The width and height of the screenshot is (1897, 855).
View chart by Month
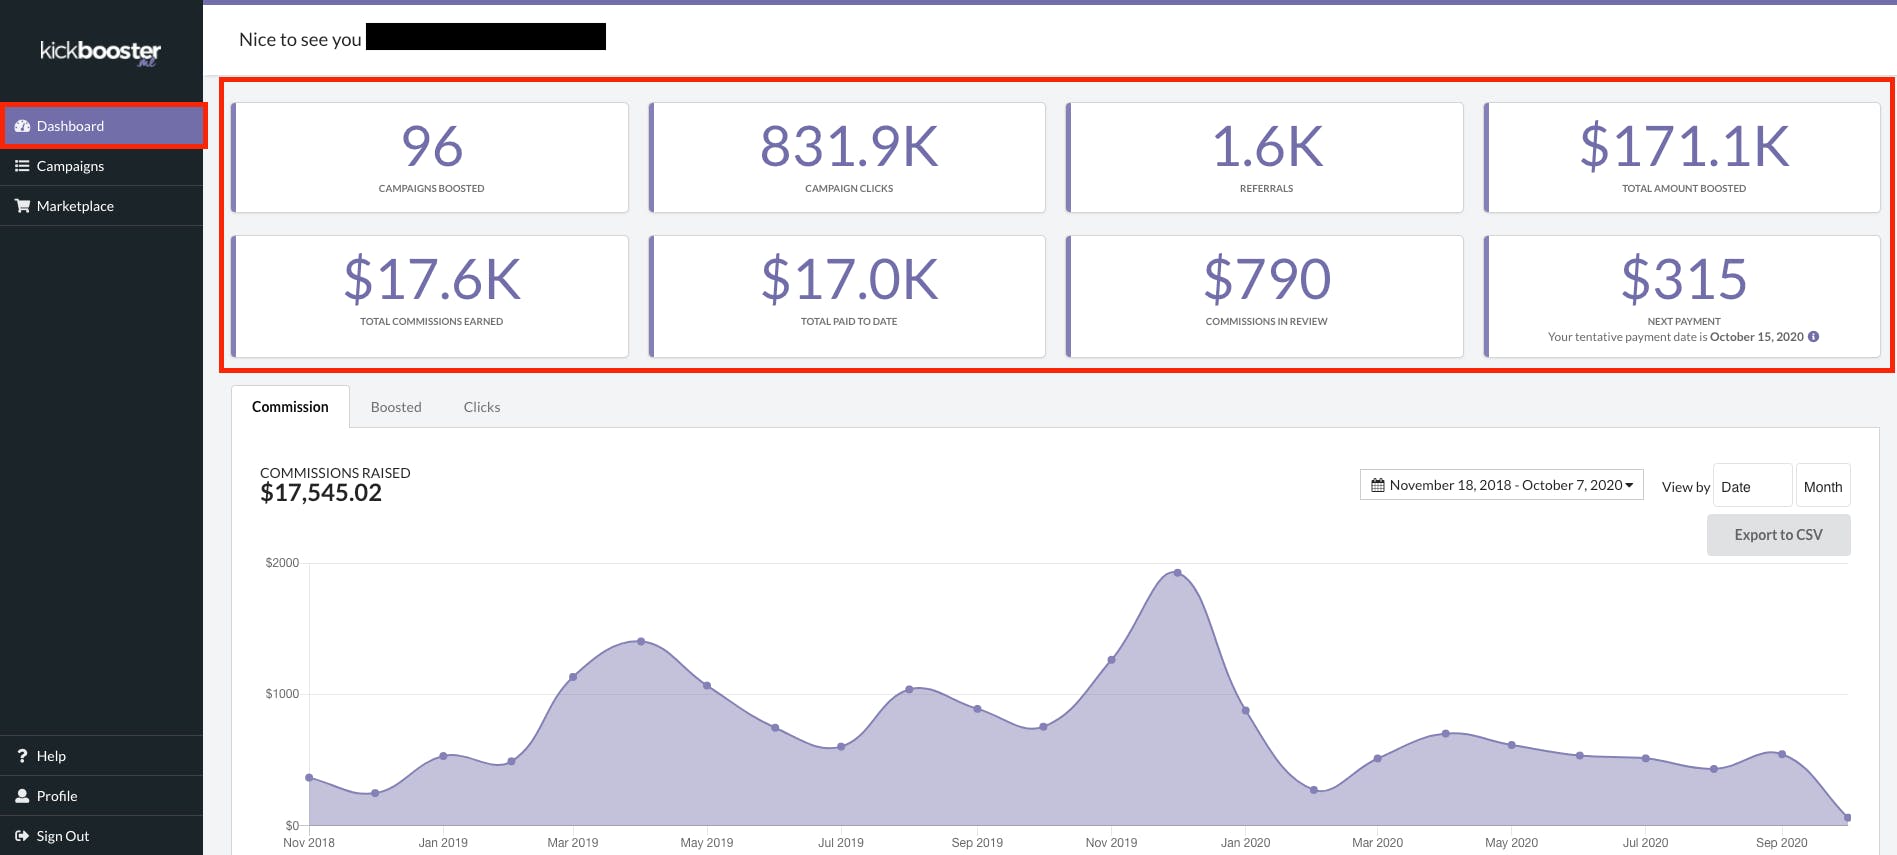coord(1823,486)
